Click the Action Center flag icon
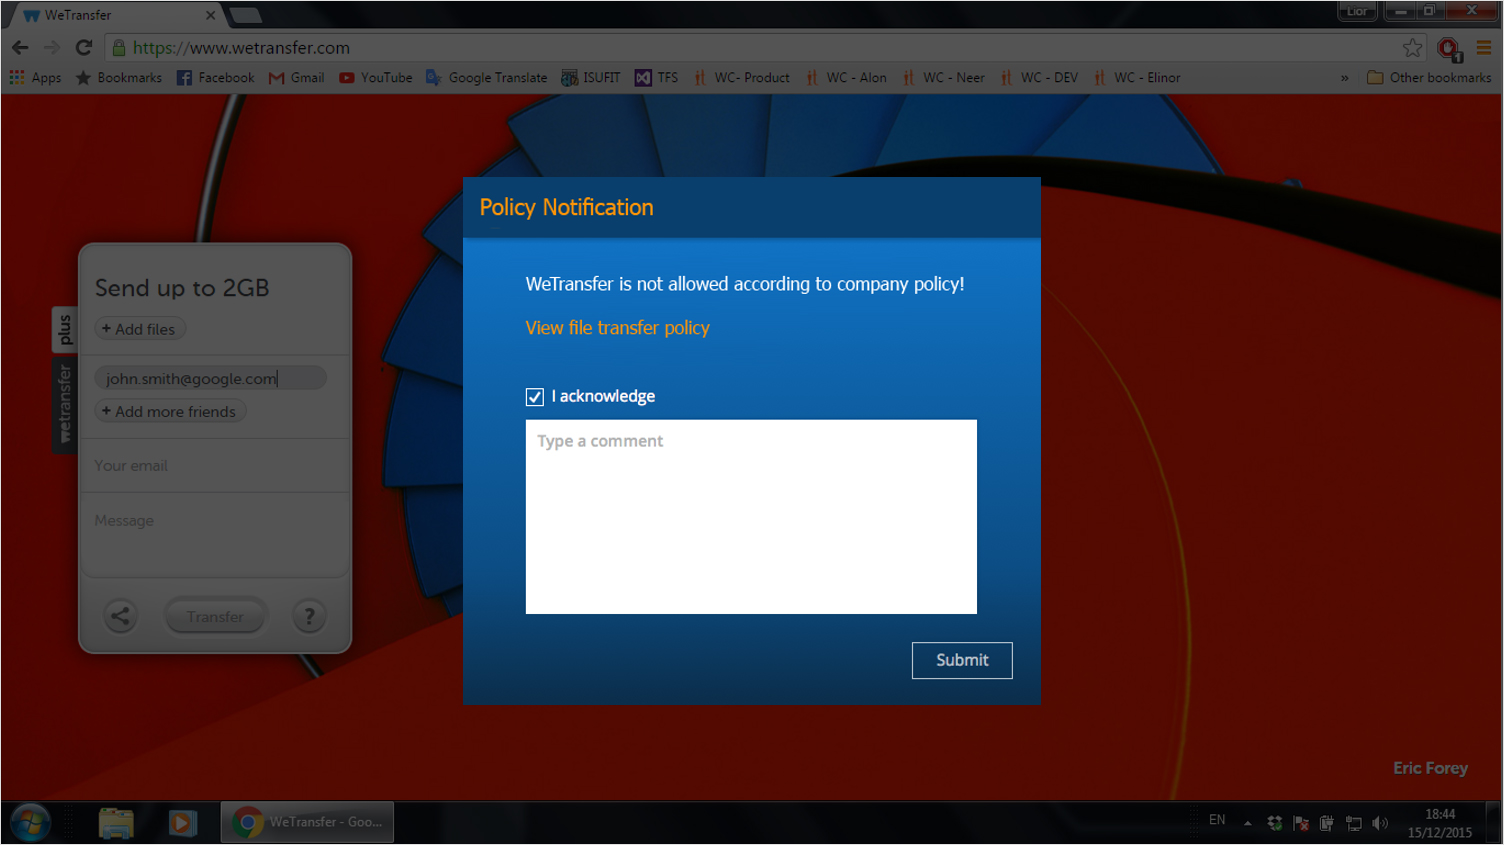The width and height of the screenshot is (1504, 845). click(1301, 823)
